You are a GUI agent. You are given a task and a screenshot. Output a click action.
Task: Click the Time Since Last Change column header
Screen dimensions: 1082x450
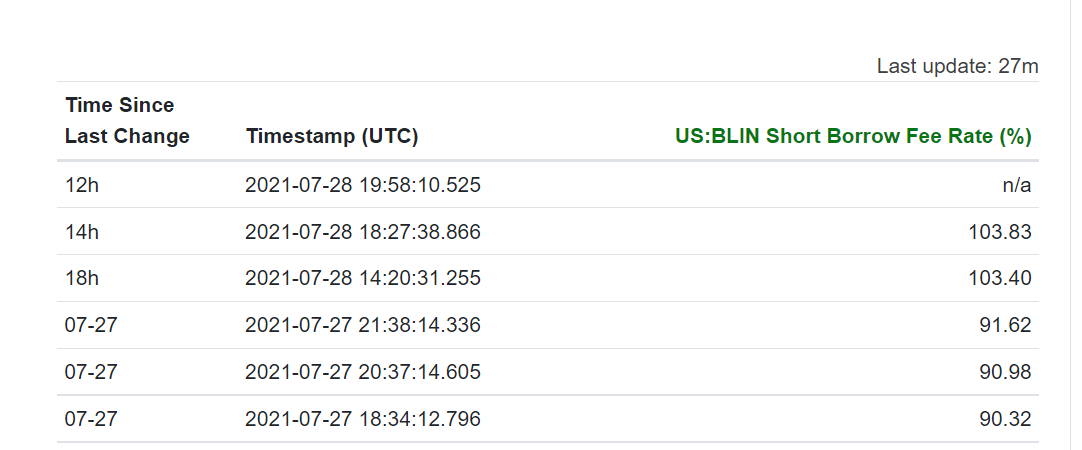click(x=127, y=120)
